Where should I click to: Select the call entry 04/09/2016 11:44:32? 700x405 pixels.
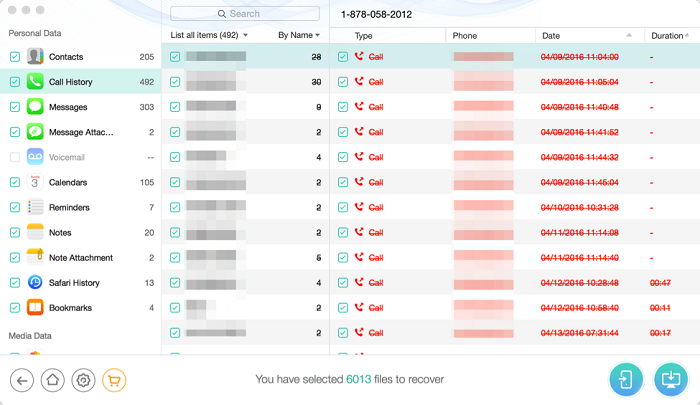click(x=515, y=157)
